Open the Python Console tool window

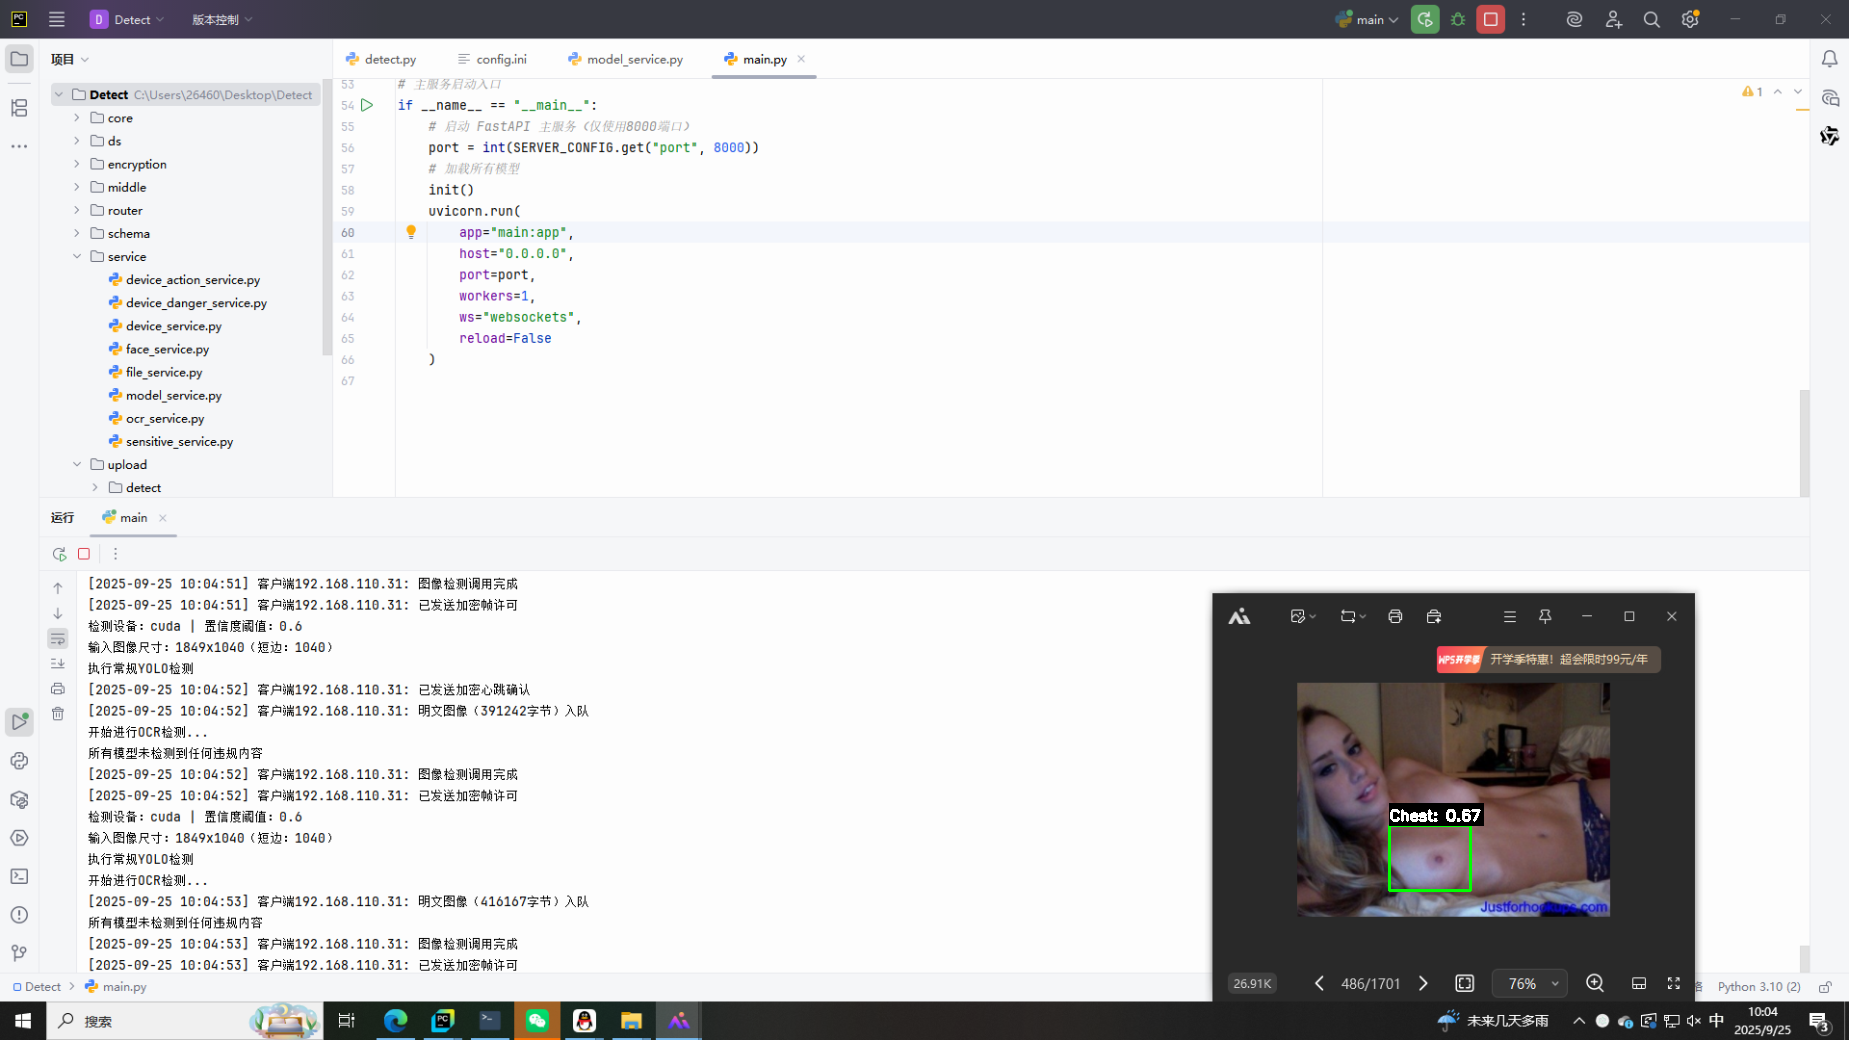pos(19,761)
